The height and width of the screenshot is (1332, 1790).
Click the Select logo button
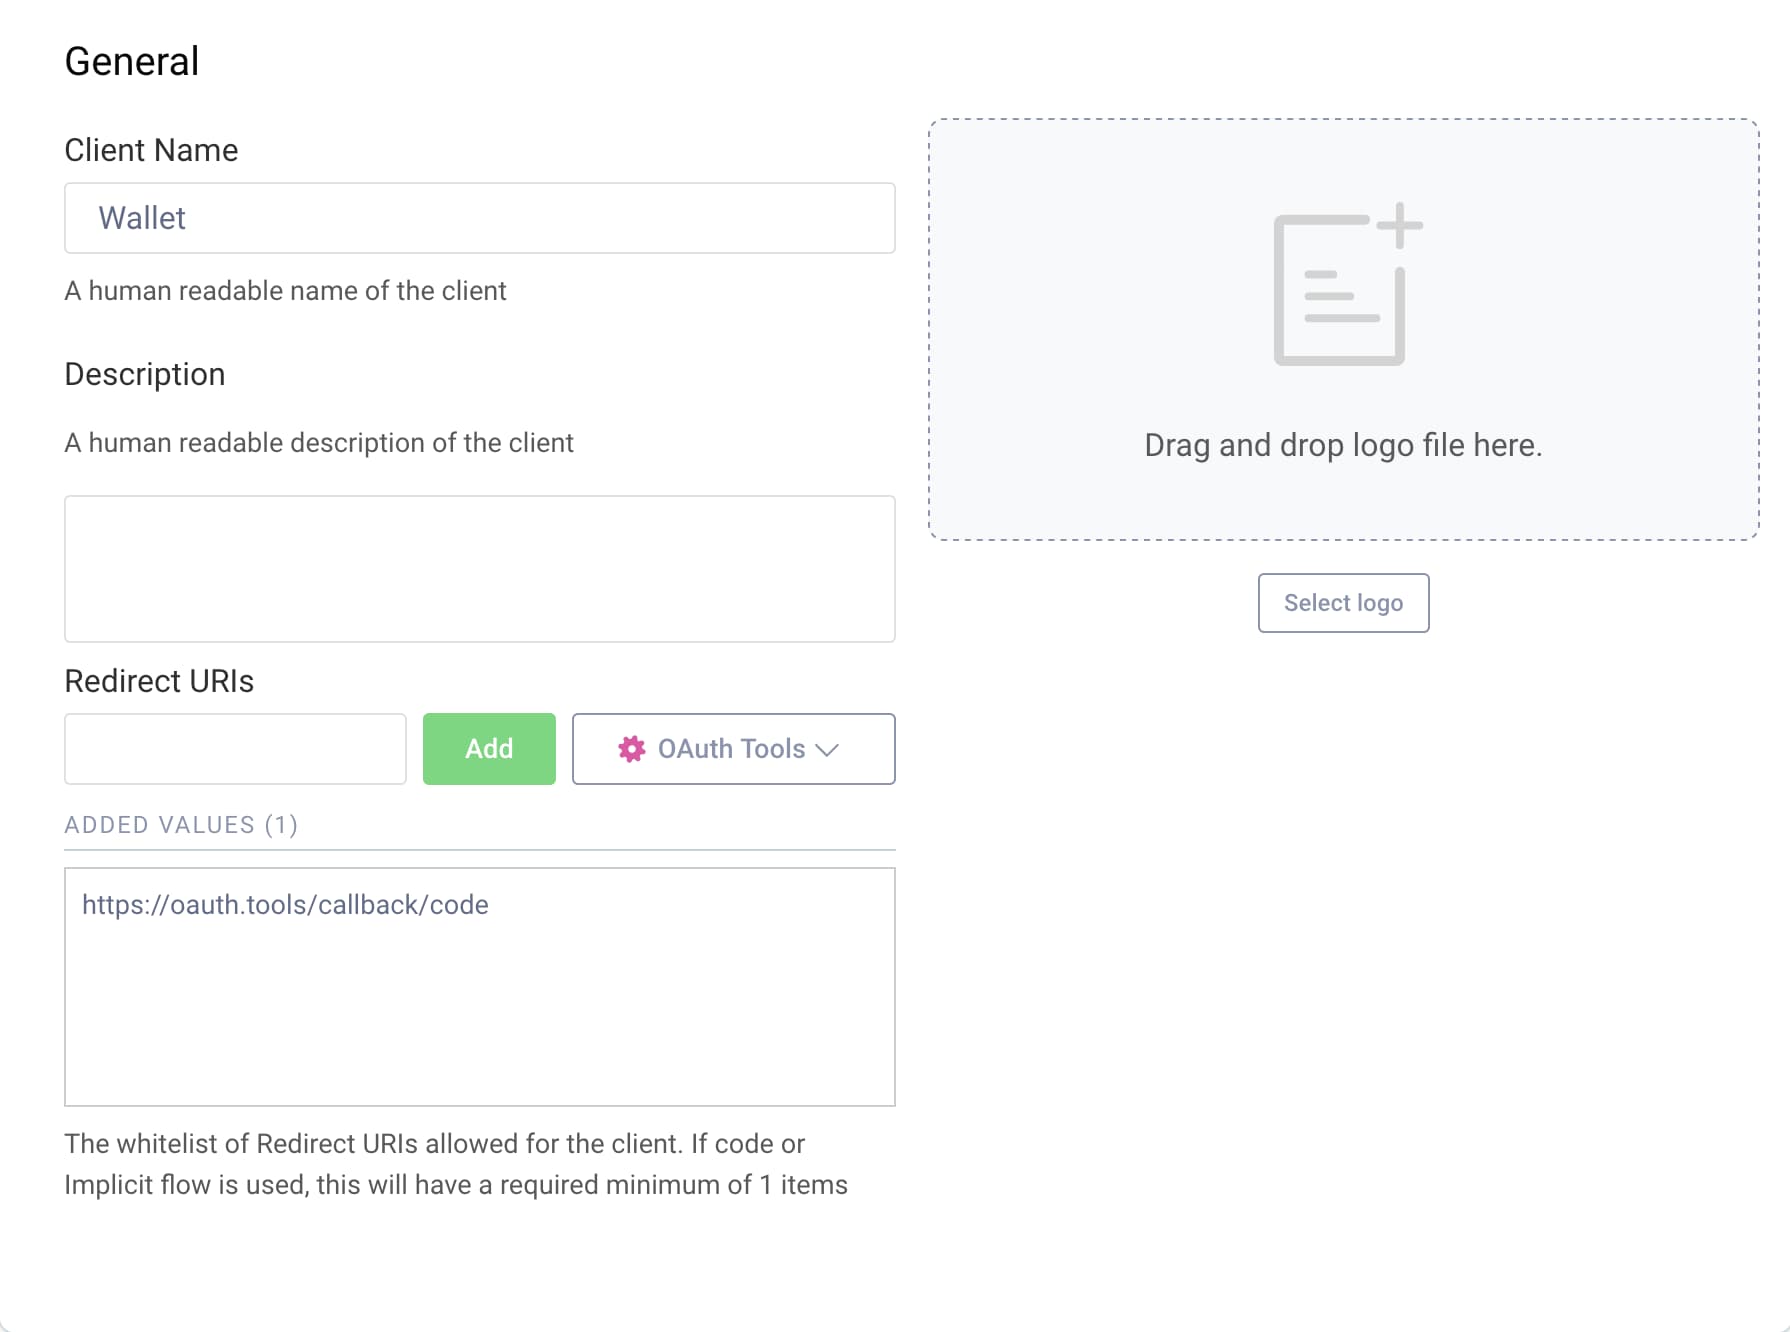point(1343,603)
